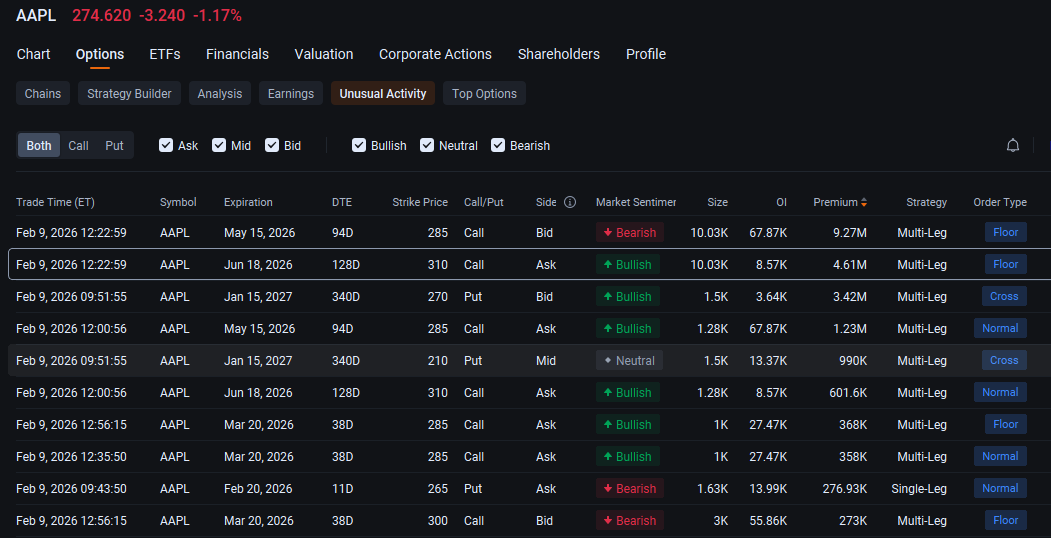1051x538 pixels.
Task: Click the Bearish tag on the 9.27M row
Action: [630, 232]
